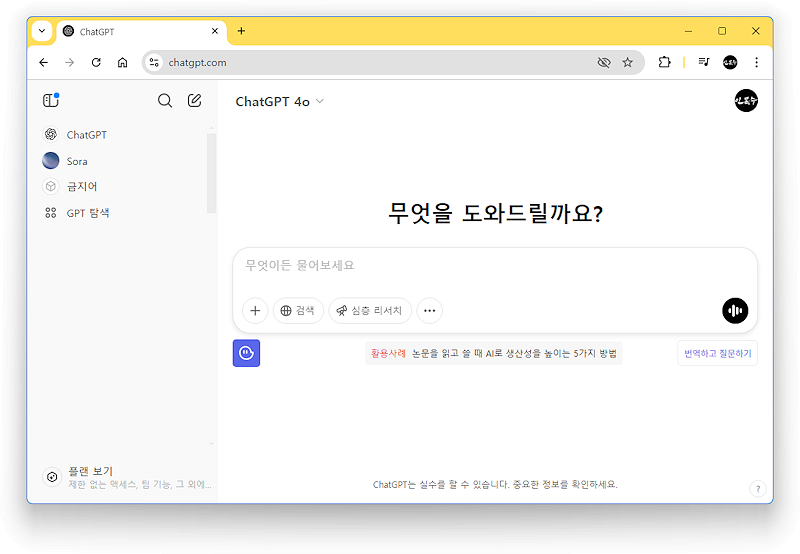
Task: Select the ChatGPT browser tab
Action: [142, 32]
